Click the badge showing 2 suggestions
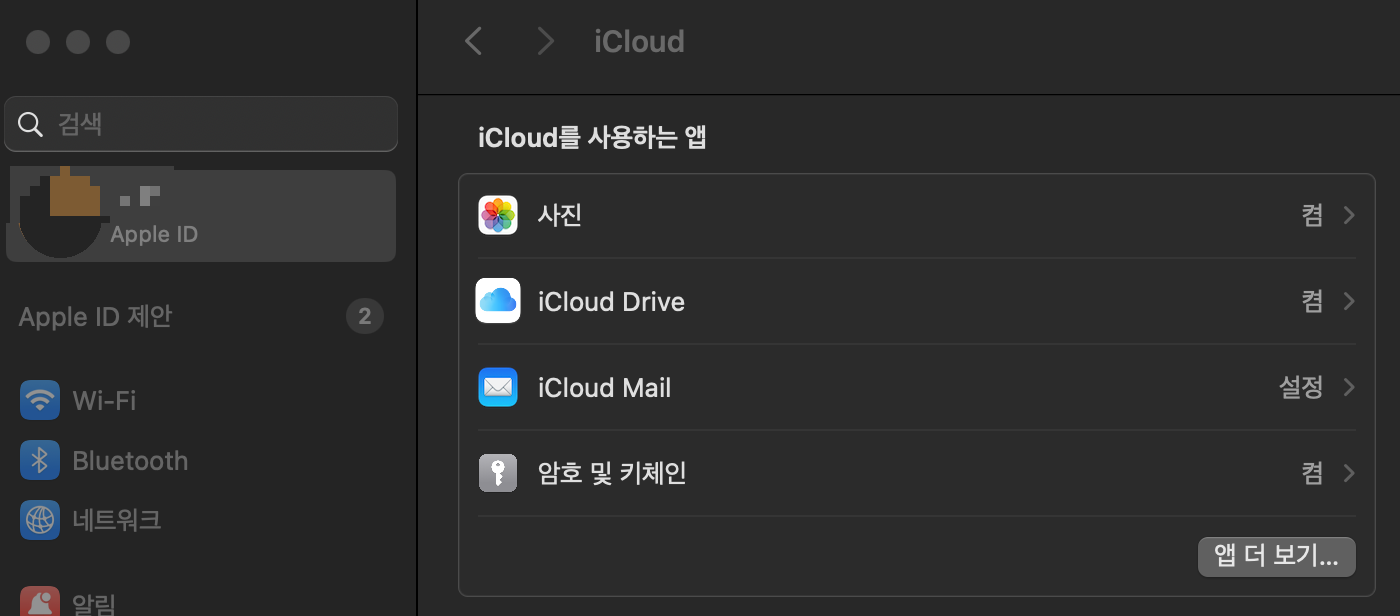 pos(365,317)
